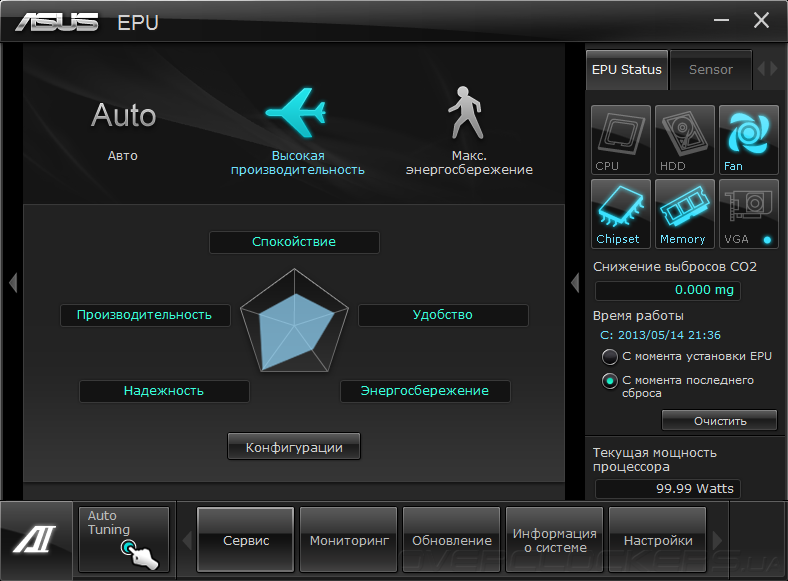Viewport: 788px width, 581px height.
Task: Click the 'Время работы' heading
Action: click(638, 316)
